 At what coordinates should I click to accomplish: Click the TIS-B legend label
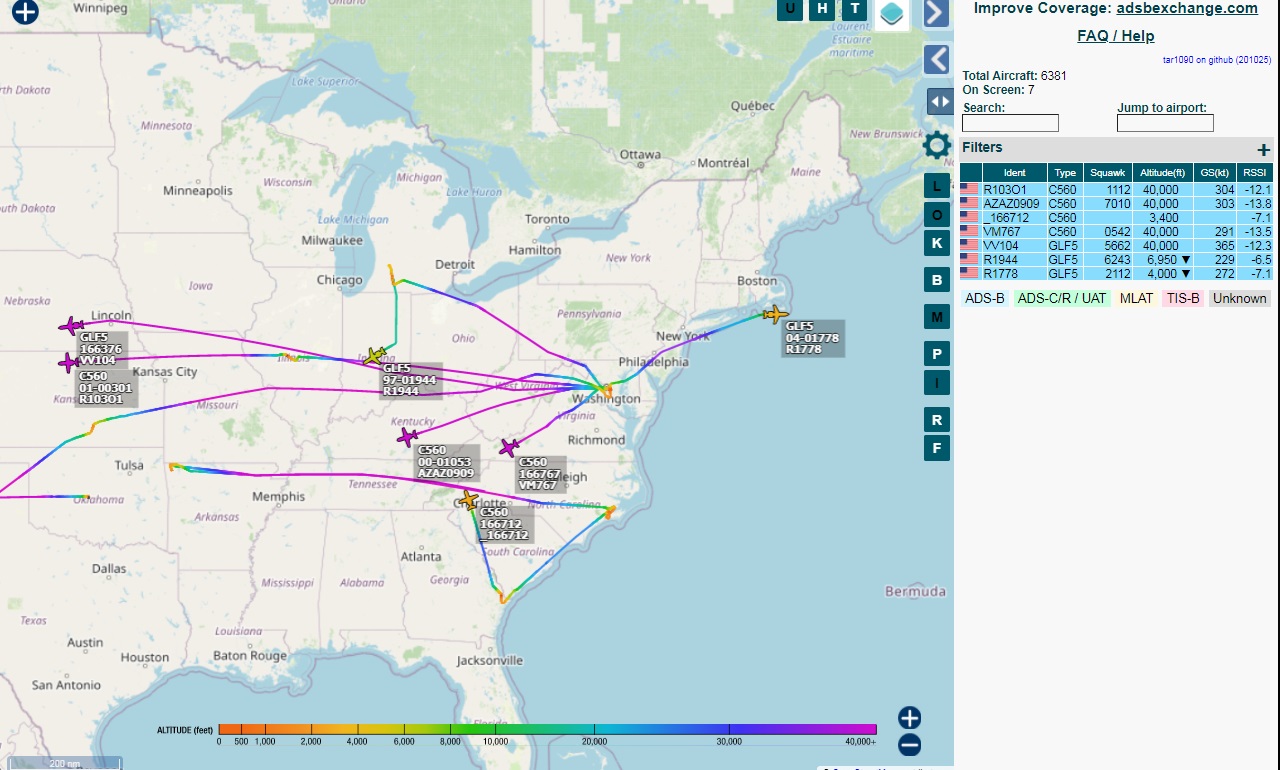1182,298
